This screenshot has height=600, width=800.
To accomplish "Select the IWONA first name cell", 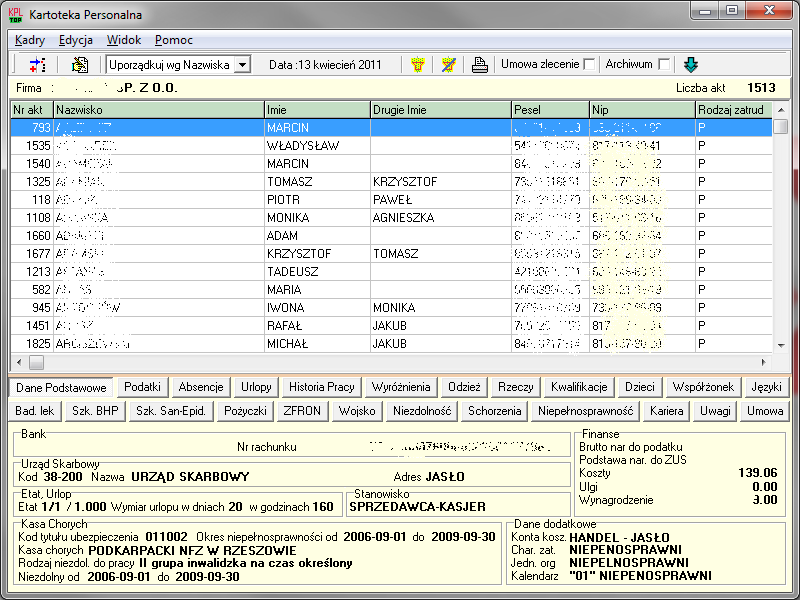I will (x=317, y=308).
